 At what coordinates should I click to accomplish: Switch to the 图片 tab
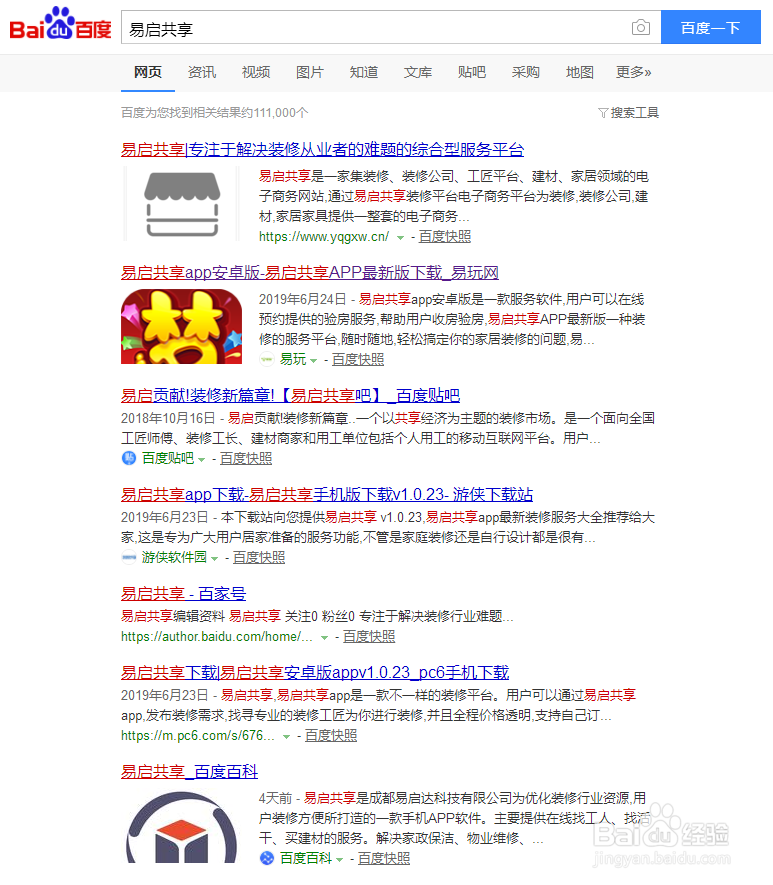pos(310,72)
